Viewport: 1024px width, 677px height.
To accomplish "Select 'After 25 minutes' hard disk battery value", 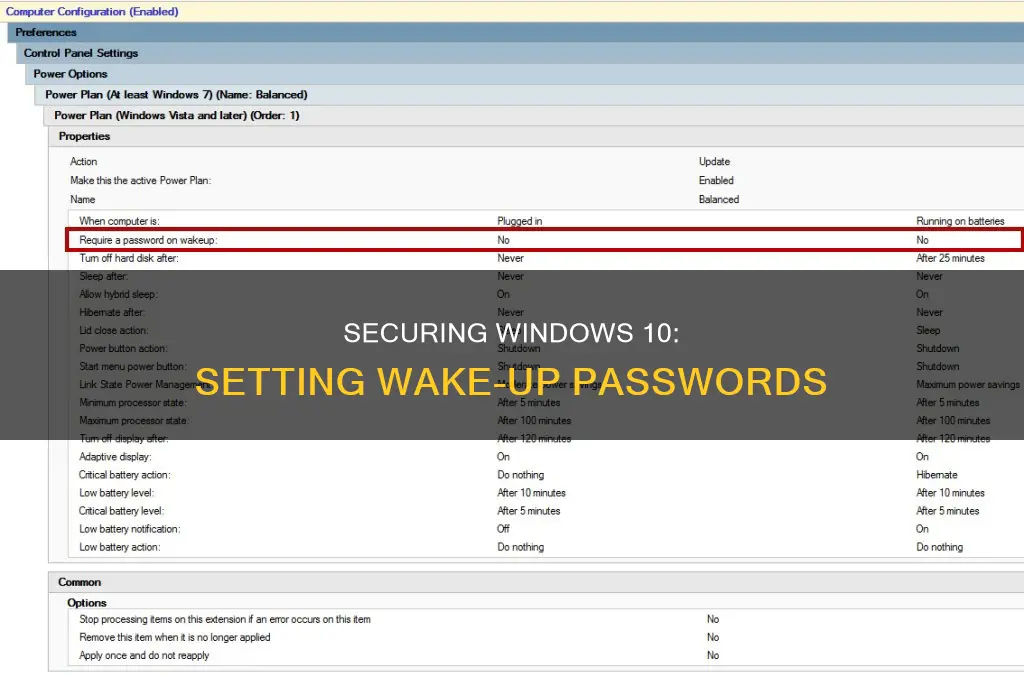I will pos(950,259).
